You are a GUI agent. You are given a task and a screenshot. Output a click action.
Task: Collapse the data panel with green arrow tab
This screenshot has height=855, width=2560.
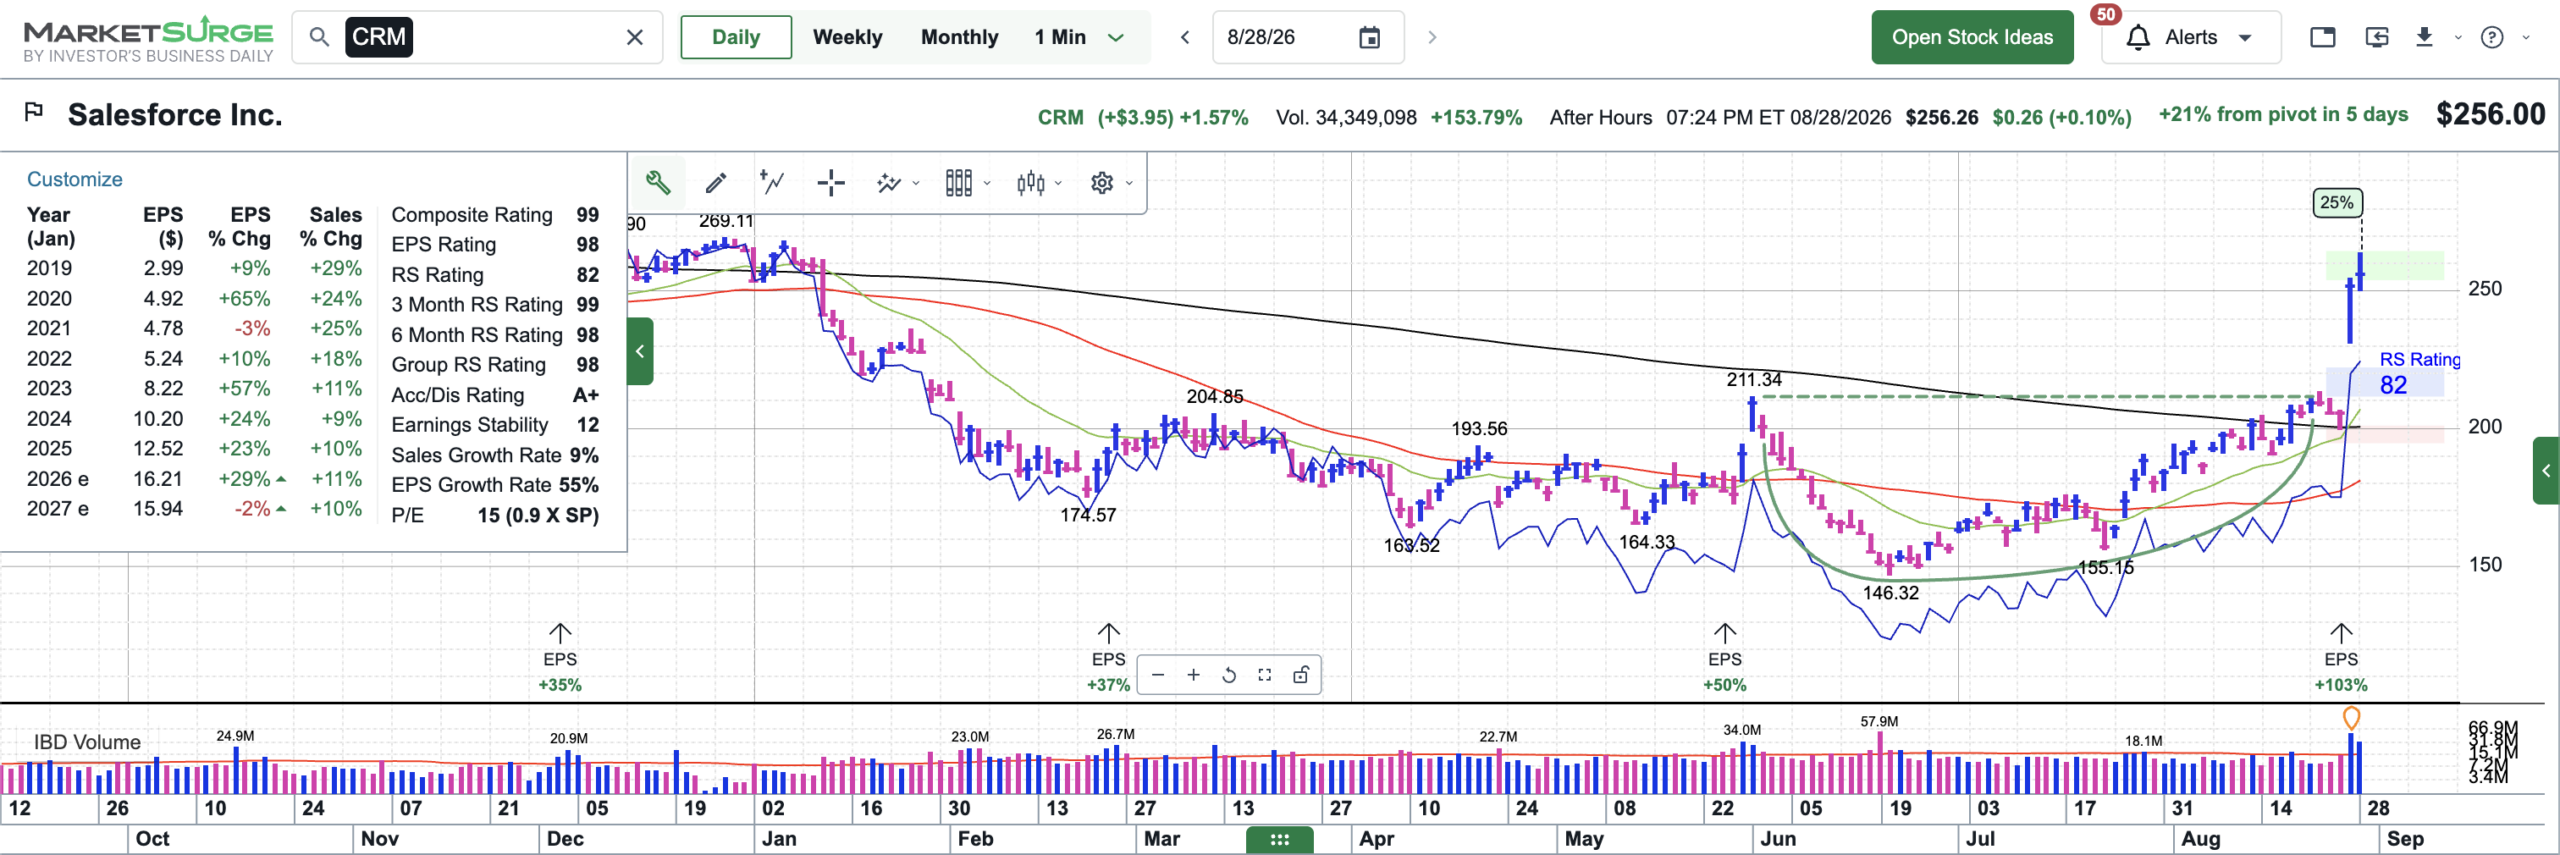[x=640, y=351]
